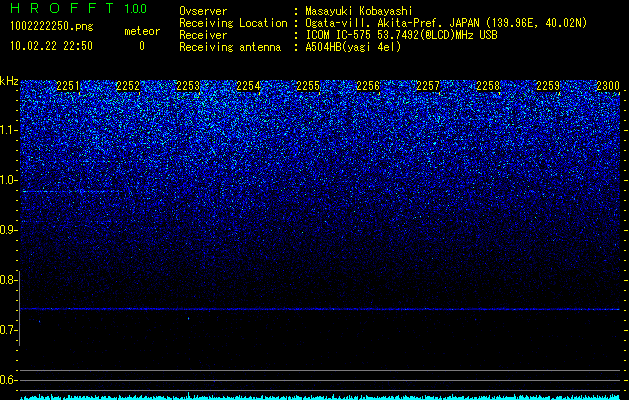Click the 2254 time marker
The height and width of the screenshot is (400, 629).
(248, 86)
